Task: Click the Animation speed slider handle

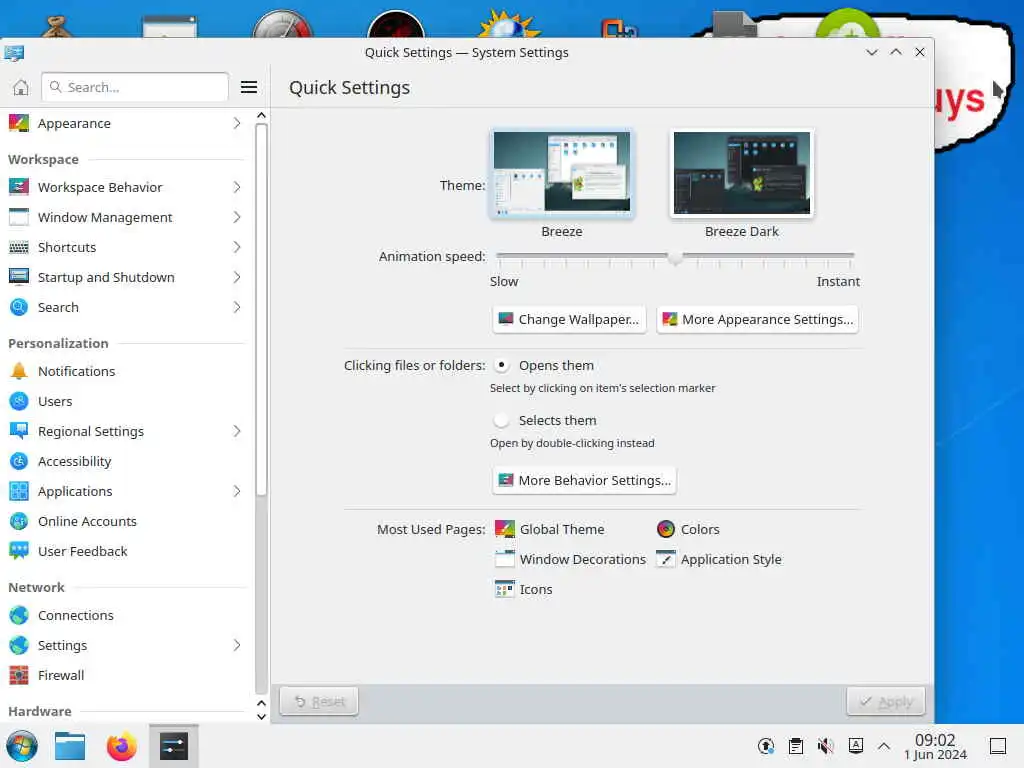Action: pyautogui.click(x=675, y=257)
